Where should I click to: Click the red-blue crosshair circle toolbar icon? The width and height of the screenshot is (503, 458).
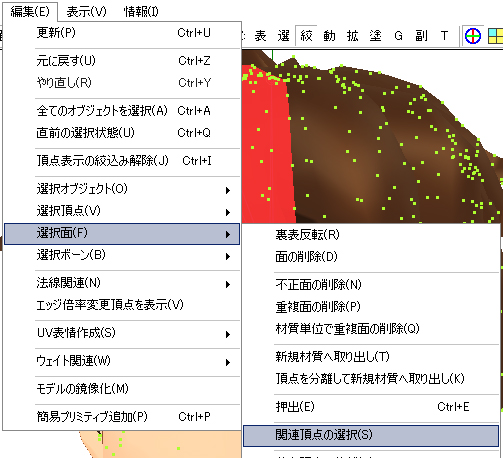click(x=473, y=36)
